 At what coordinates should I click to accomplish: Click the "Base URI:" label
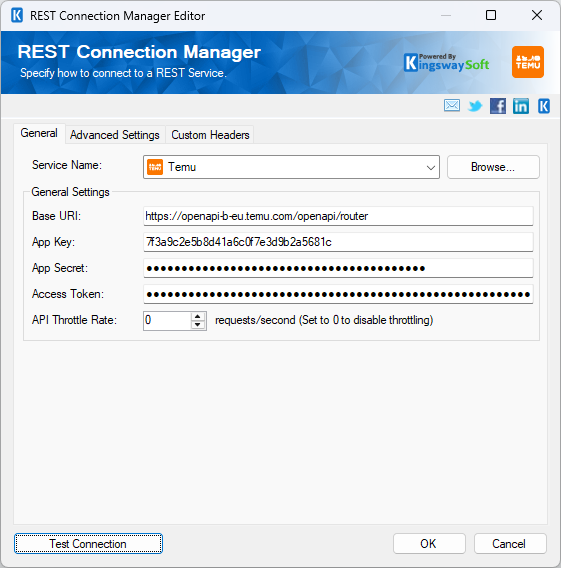[x=56, y=216]
